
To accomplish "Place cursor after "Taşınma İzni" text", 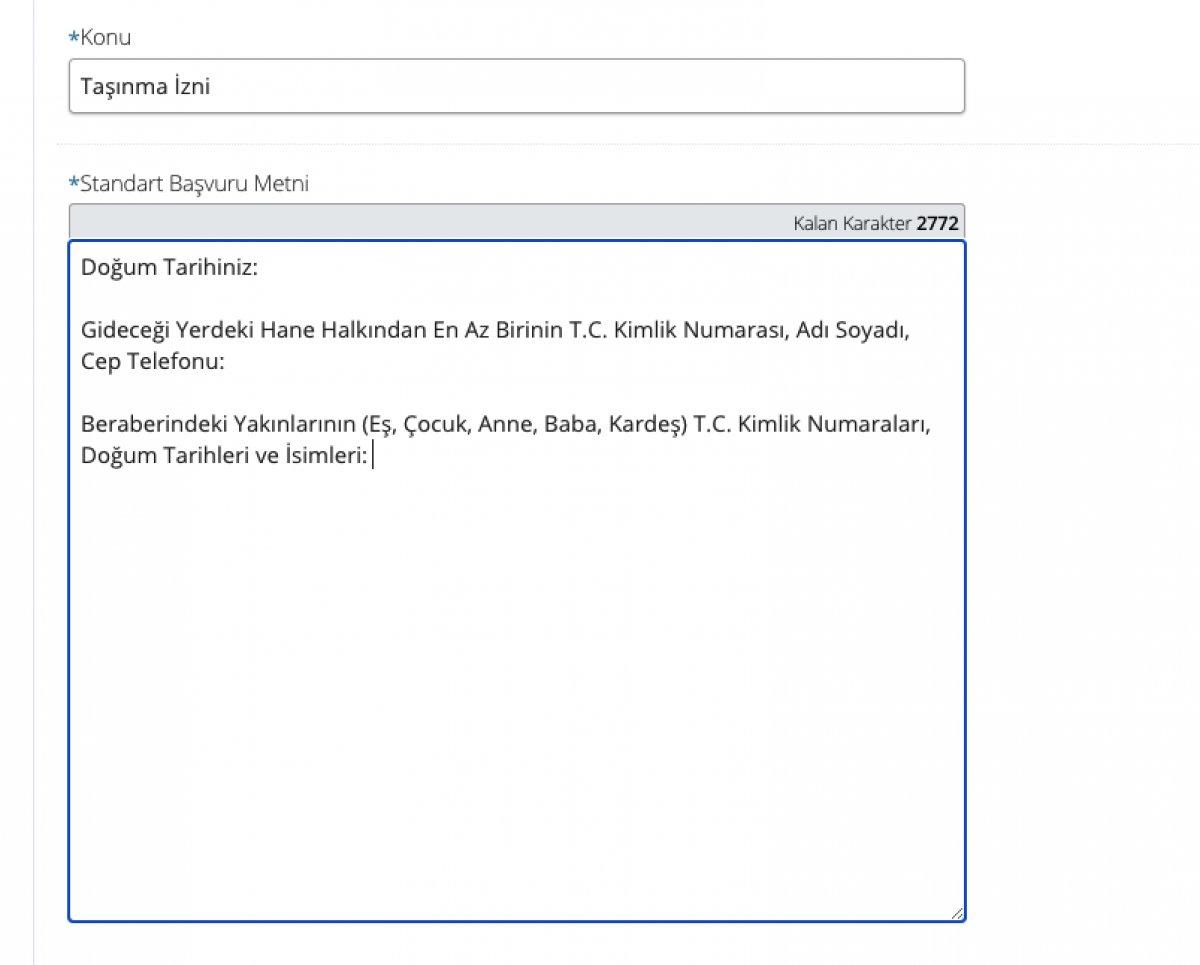I will point(212,87).
